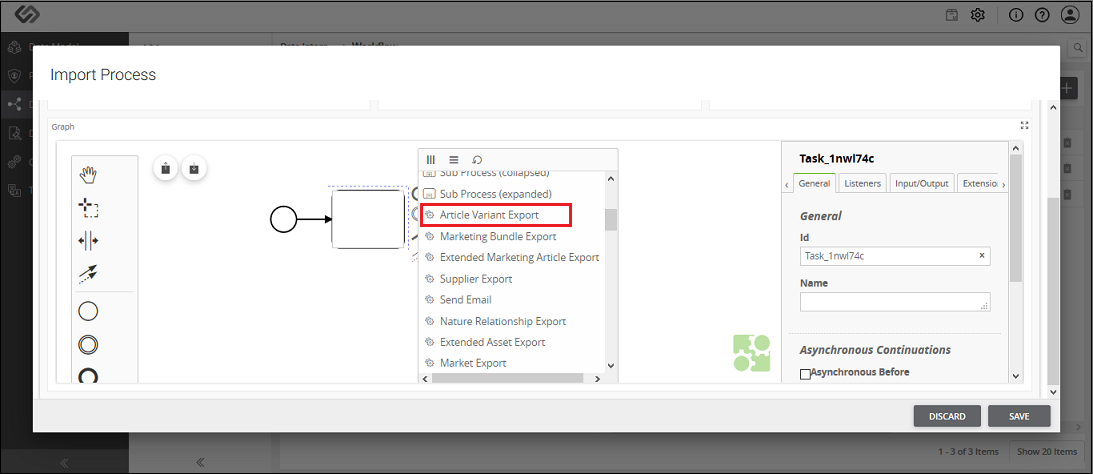The height and width of the screenshot is (474, 1093).
Task: Click into the Name text area
Action: [895, 302]
